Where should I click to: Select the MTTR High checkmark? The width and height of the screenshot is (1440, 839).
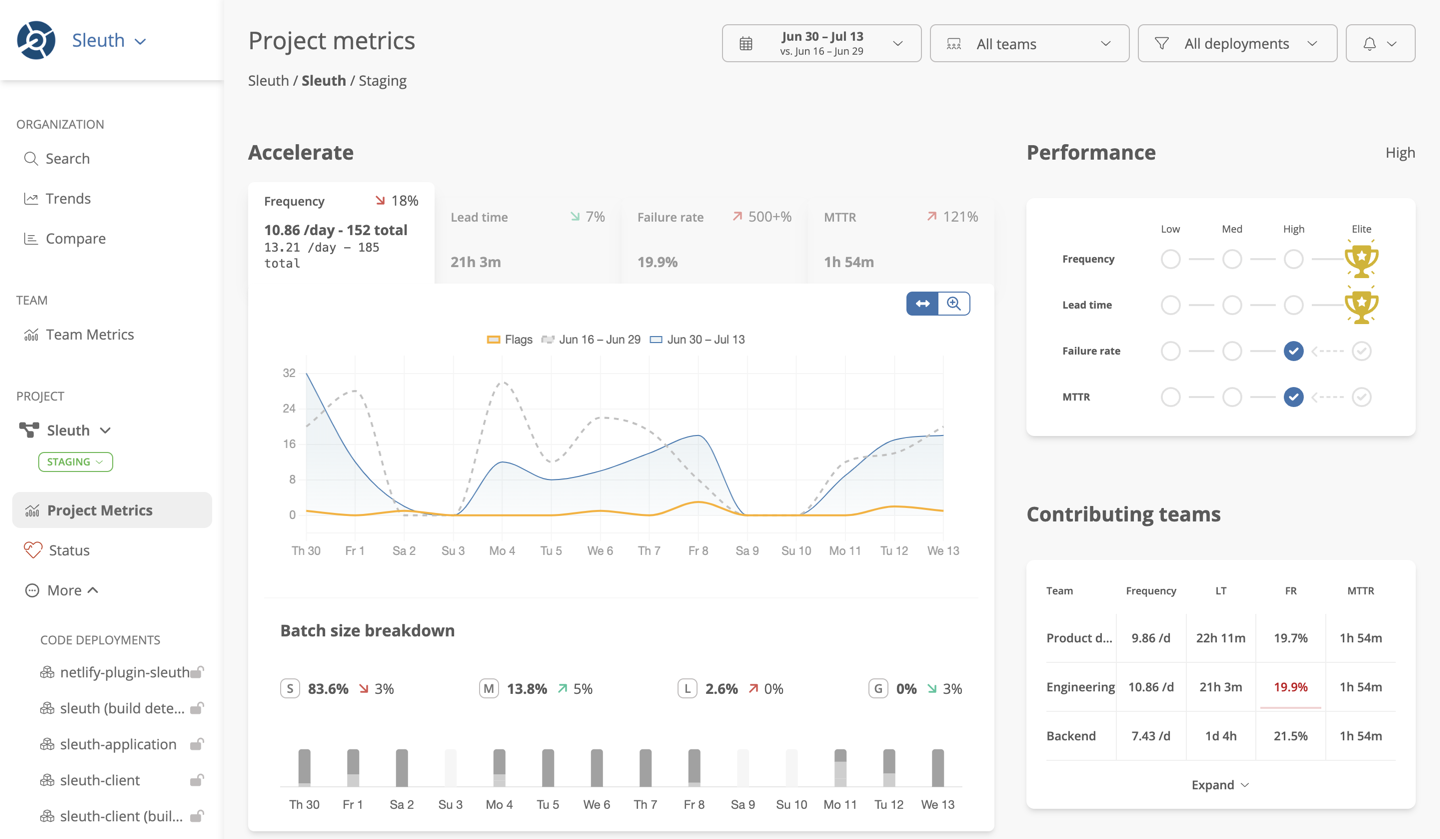1294,397
